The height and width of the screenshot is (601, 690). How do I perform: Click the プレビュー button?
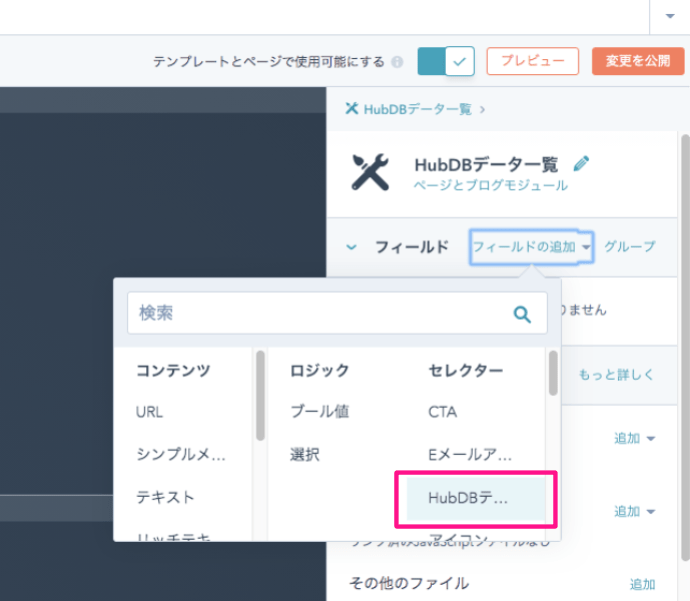(532, 61)
